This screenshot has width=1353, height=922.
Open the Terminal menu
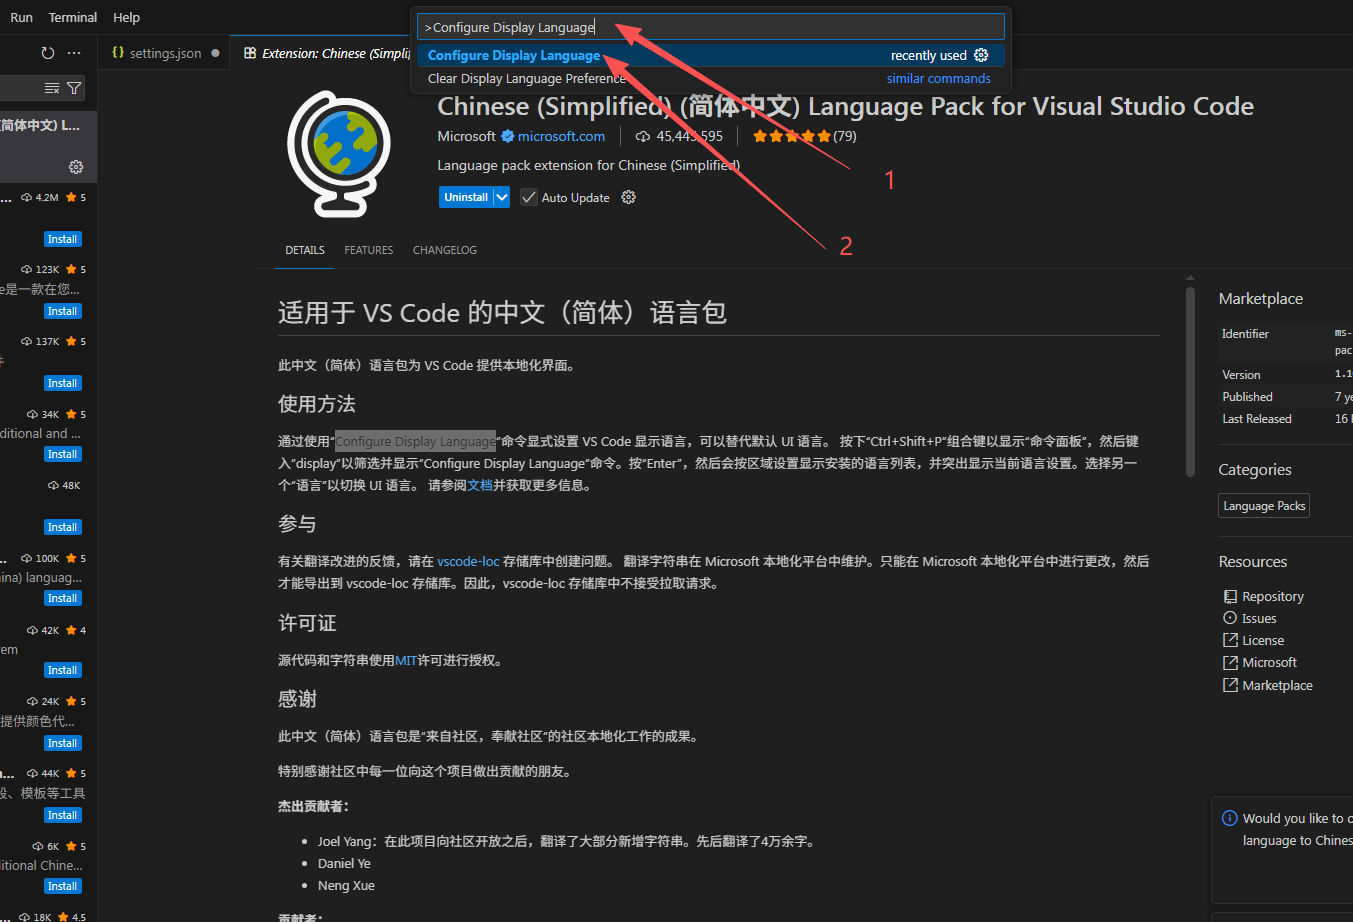point(73,17)
